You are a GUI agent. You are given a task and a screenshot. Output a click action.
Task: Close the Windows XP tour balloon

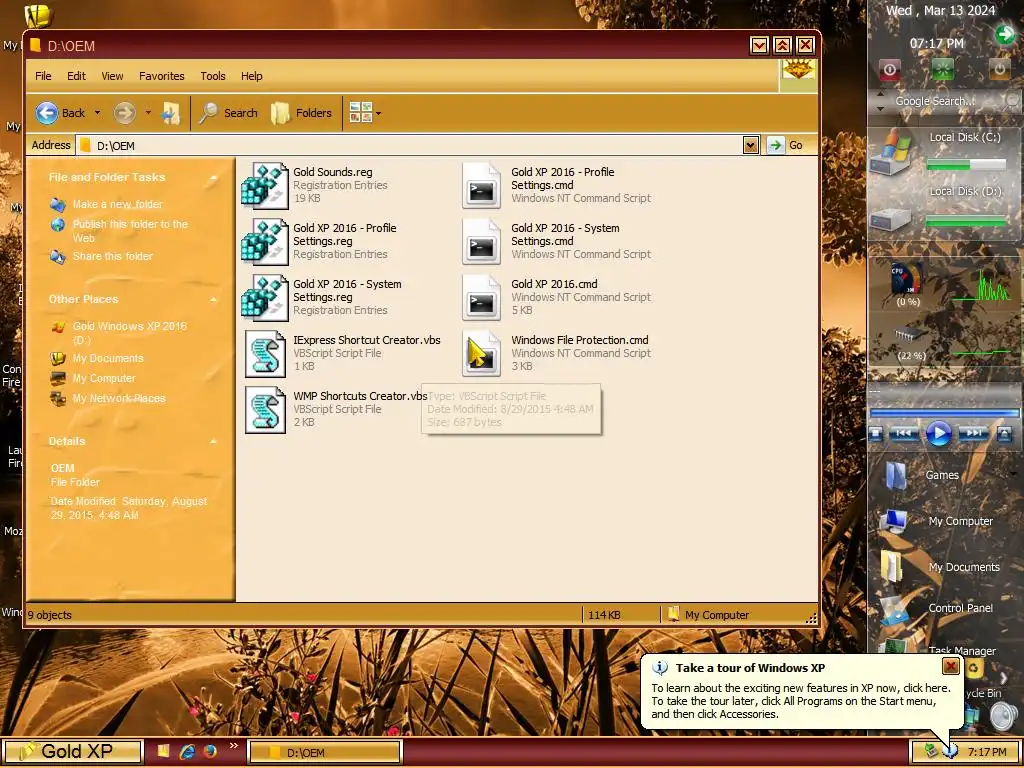tap(951, 666)
